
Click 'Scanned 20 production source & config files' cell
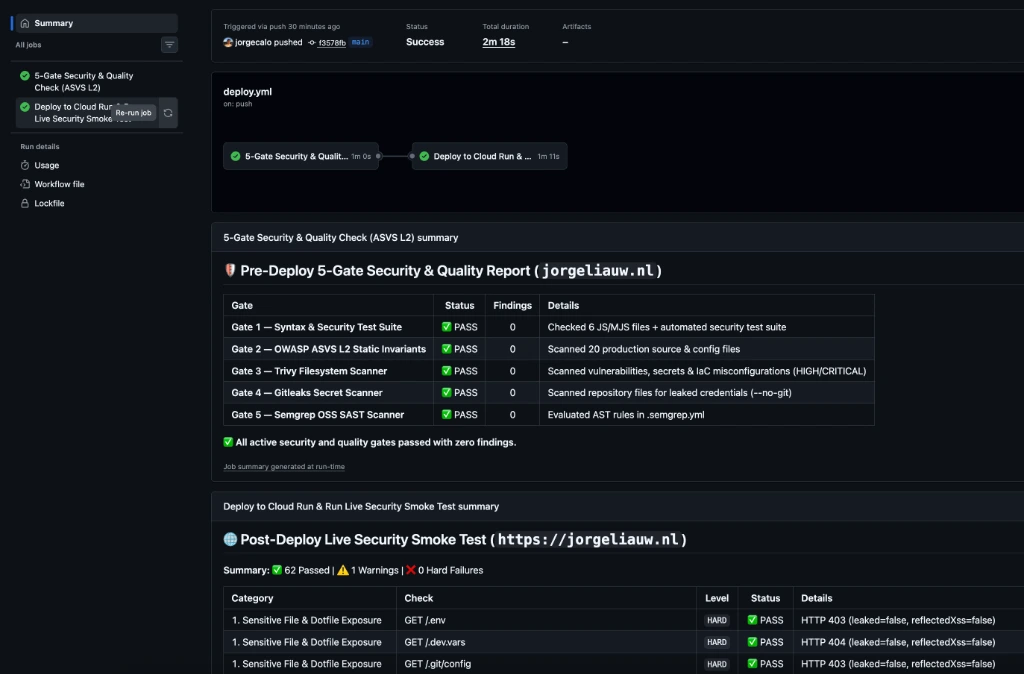tap(707, 349)
